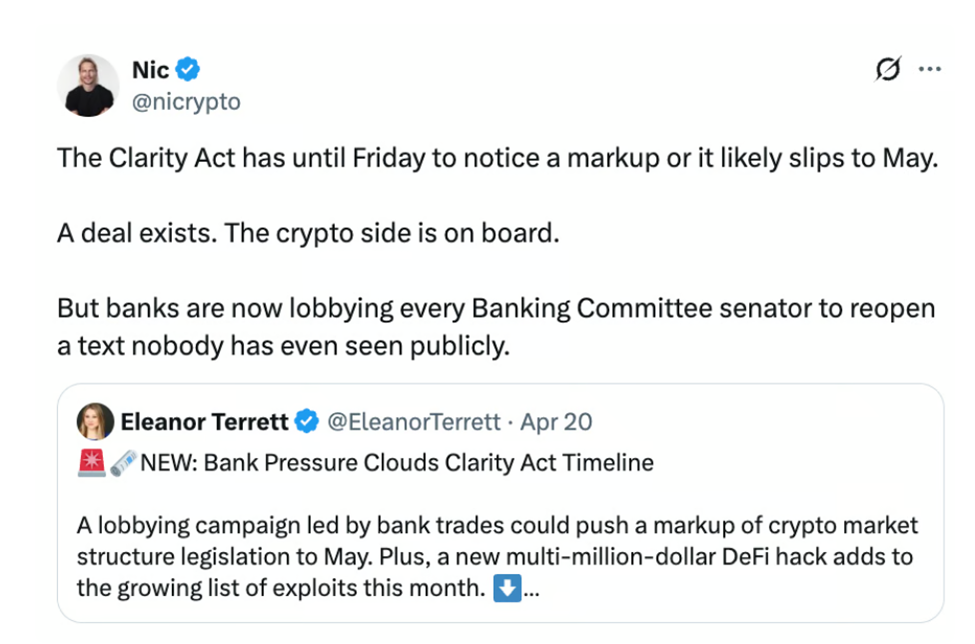Open the Nic display name link

150,70
